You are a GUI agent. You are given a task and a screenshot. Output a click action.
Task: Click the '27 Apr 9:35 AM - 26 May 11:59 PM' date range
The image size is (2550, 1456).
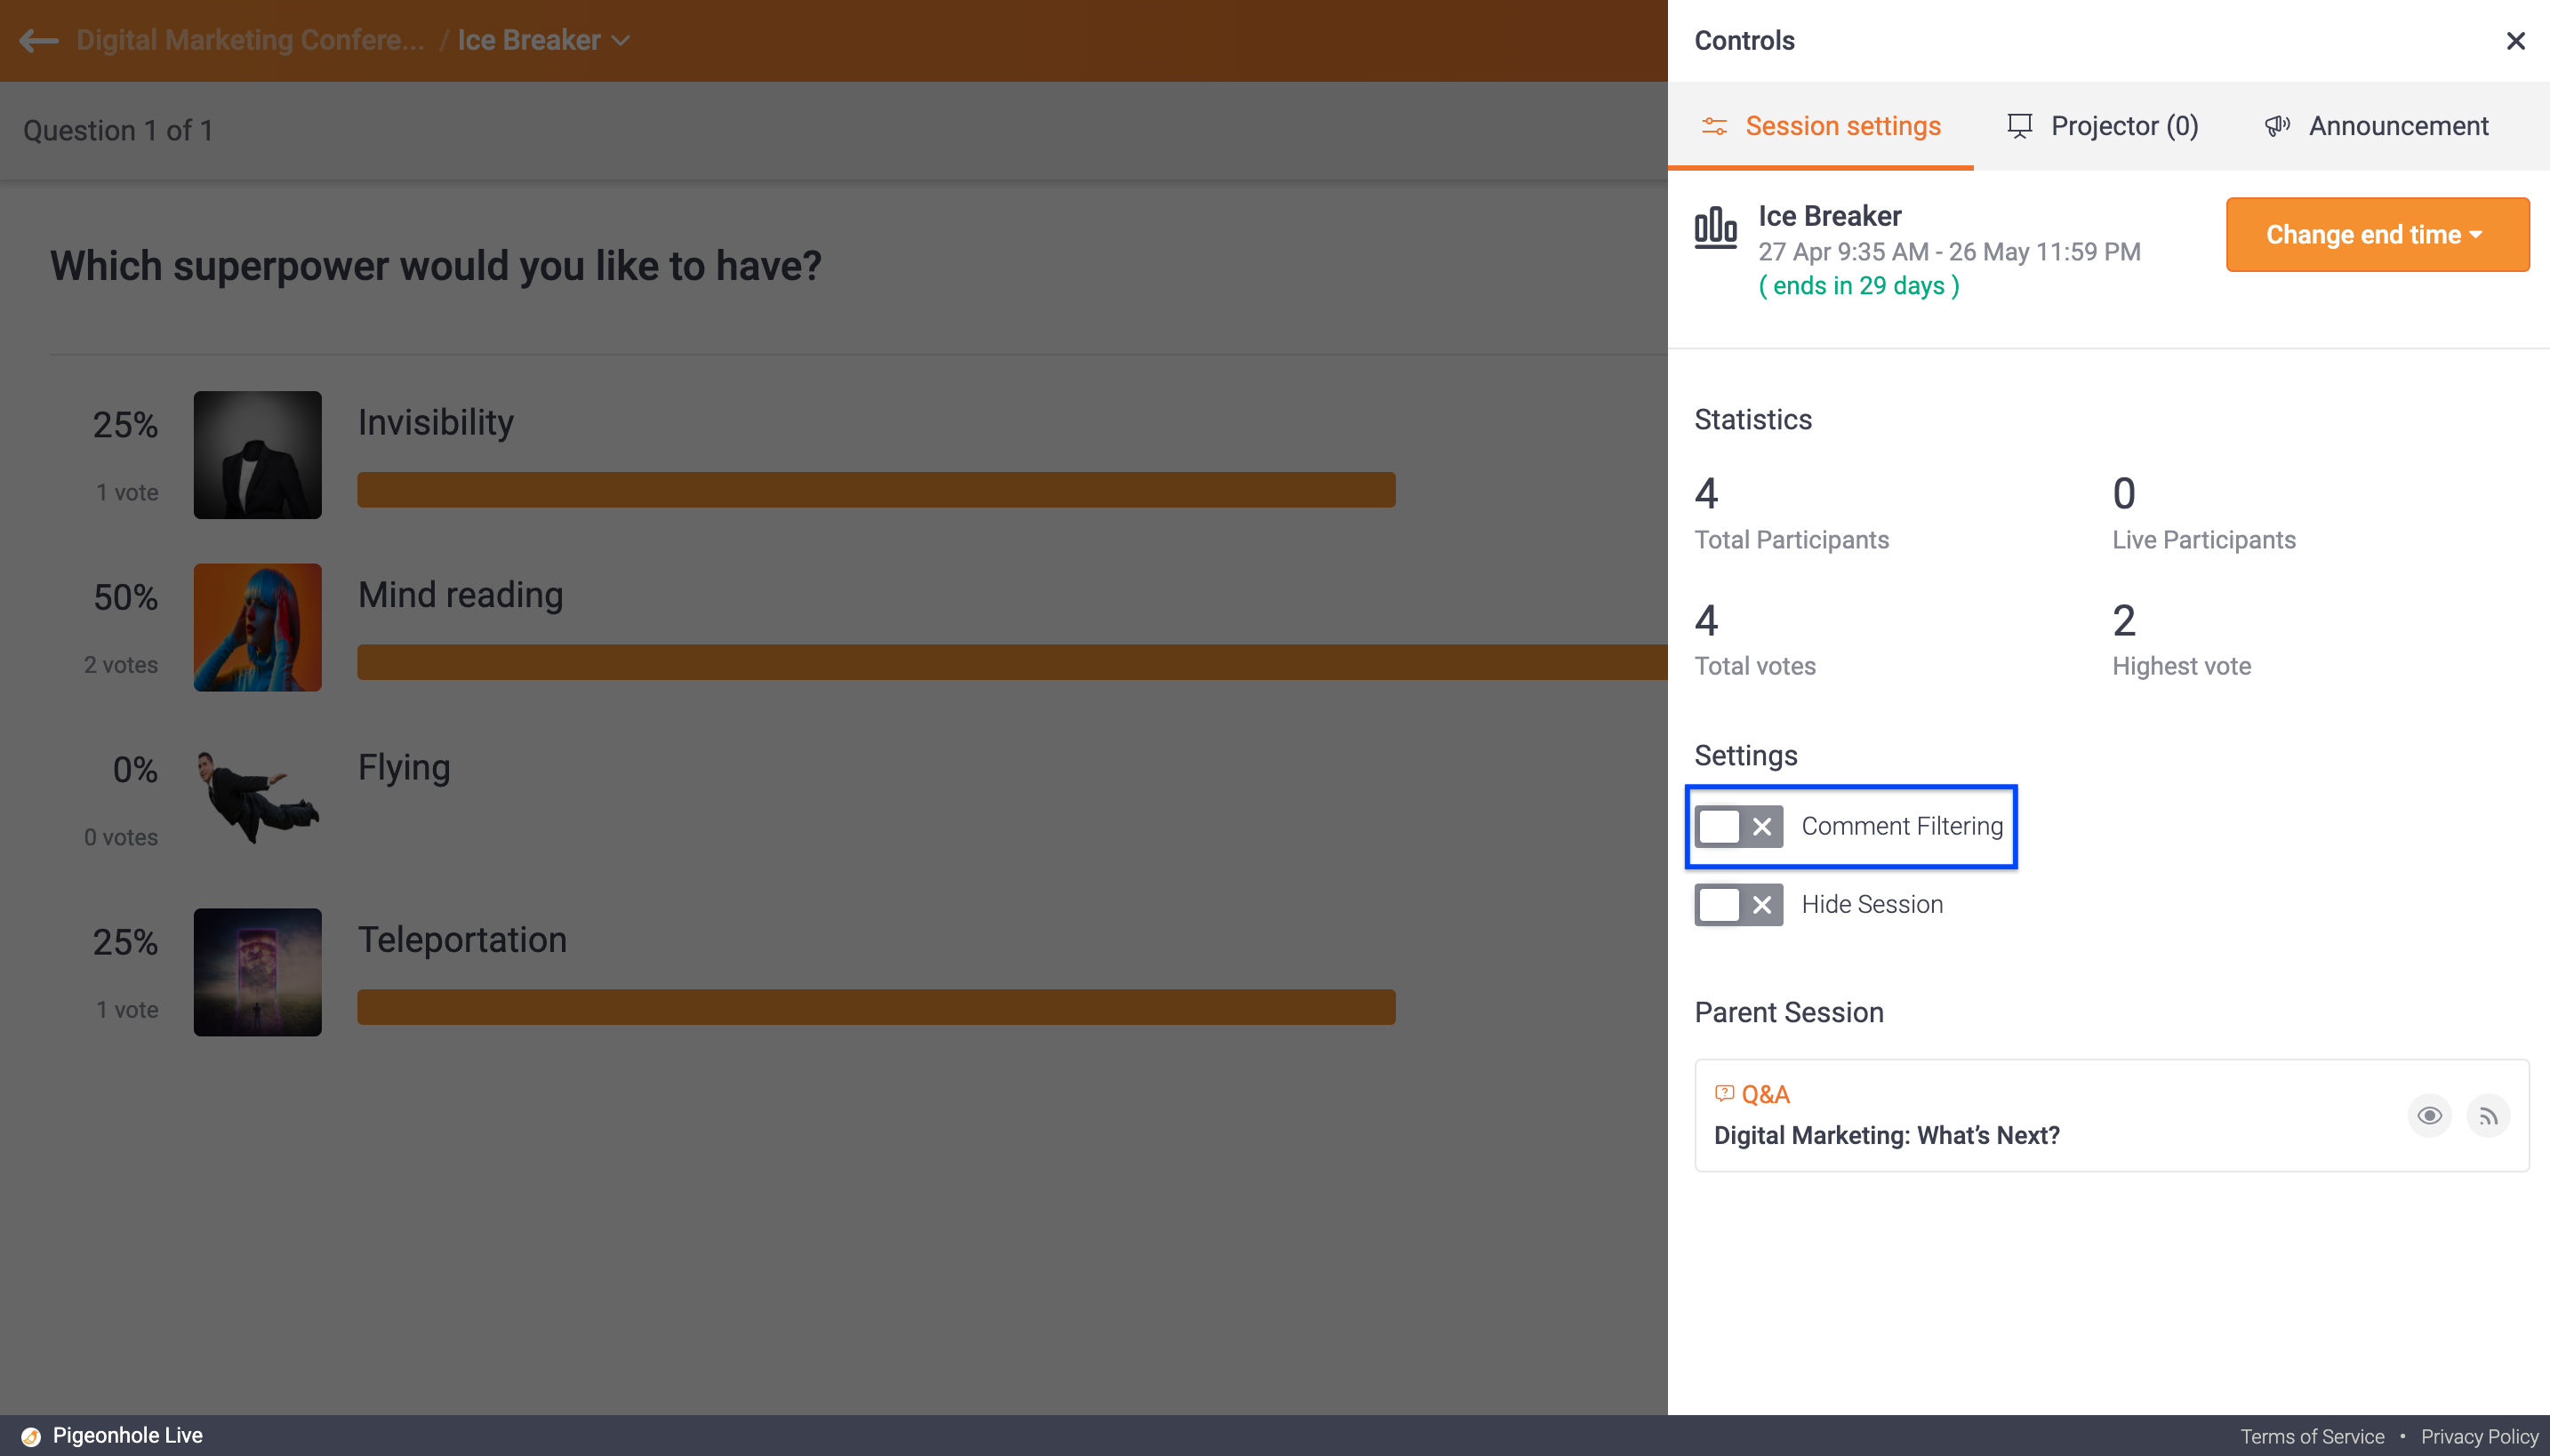pos(1949,252)
